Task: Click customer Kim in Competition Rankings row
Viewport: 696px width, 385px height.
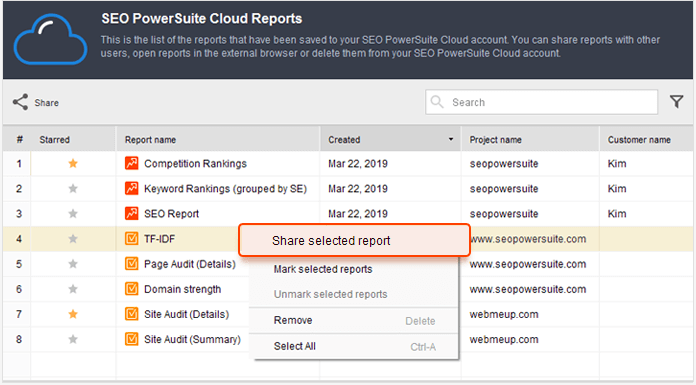Action: [x=617, y=163]
